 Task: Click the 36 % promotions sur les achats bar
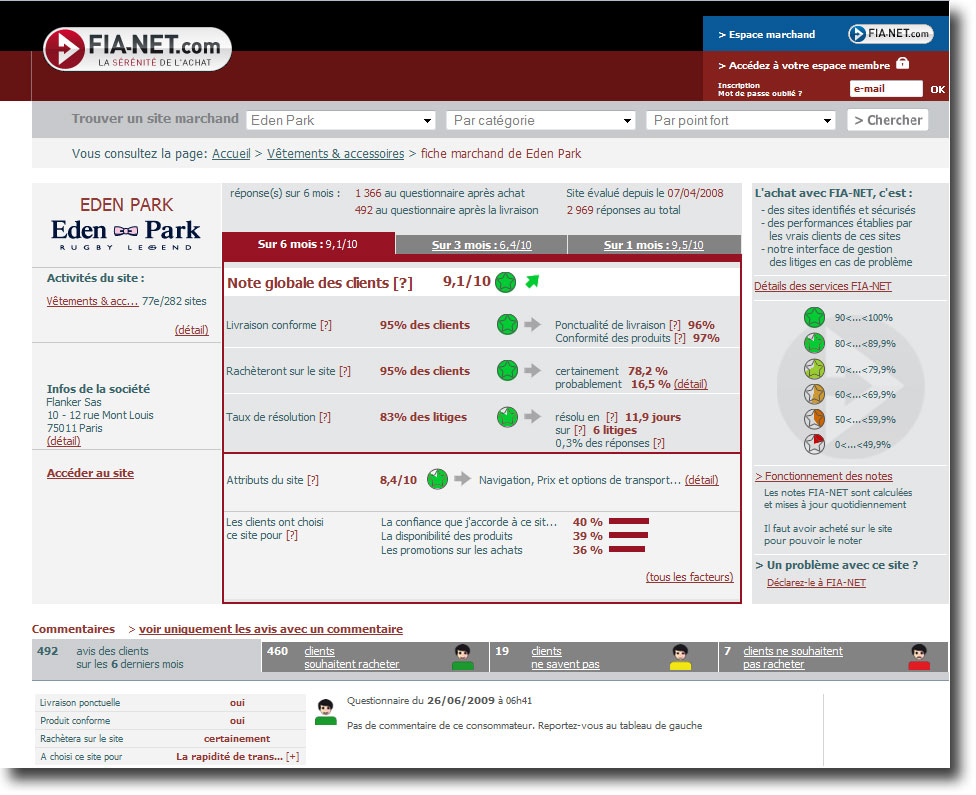tap(627, 549)
